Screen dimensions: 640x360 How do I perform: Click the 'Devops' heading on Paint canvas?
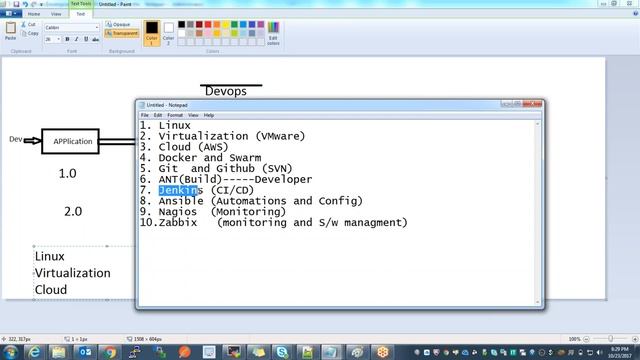click(226, 91)
